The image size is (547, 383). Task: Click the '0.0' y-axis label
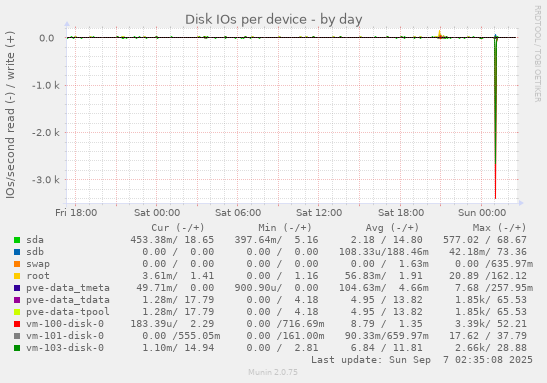tap(46, 38)
